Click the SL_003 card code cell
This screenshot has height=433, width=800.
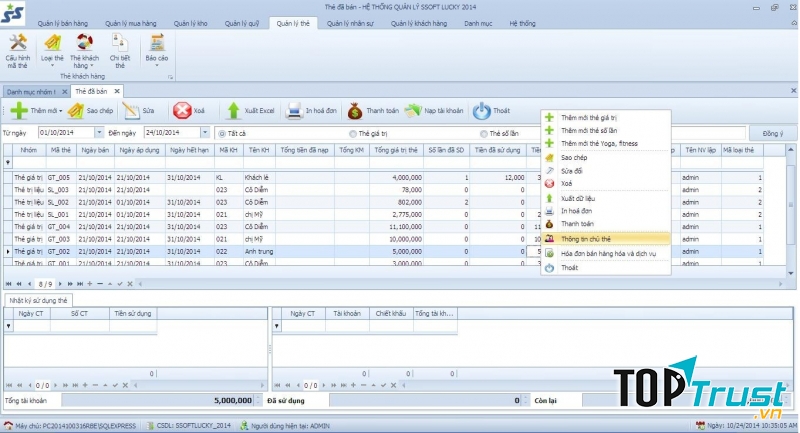tap(59, 190)
